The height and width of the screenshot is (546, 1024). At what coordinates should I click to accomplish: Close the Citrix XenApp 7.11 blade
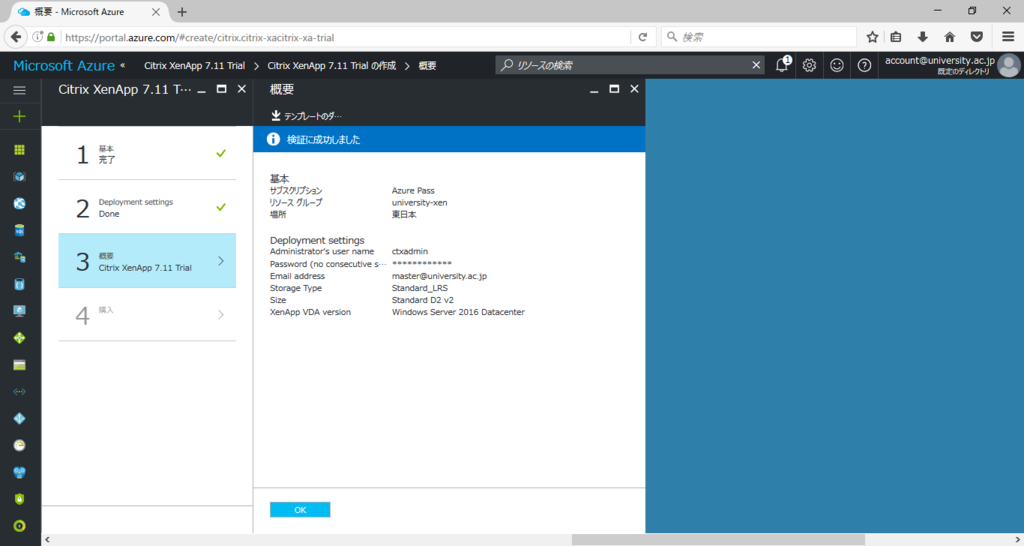point(242,89)
